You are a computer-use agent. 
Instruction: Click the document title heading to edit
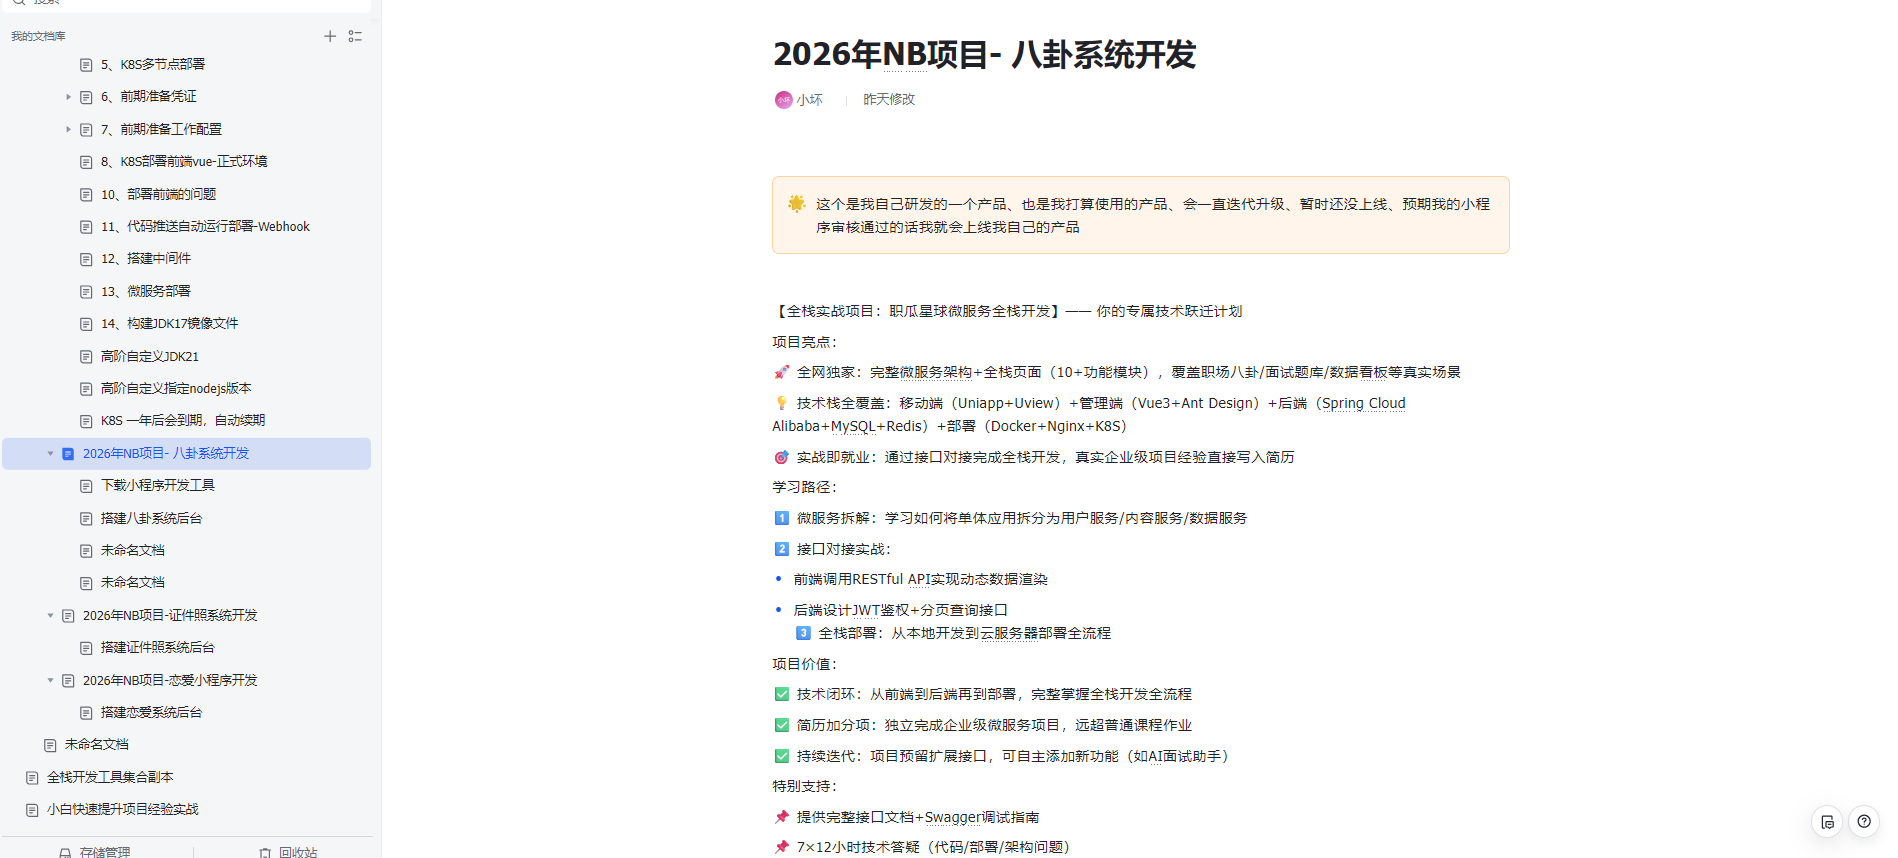coord(984,54)
